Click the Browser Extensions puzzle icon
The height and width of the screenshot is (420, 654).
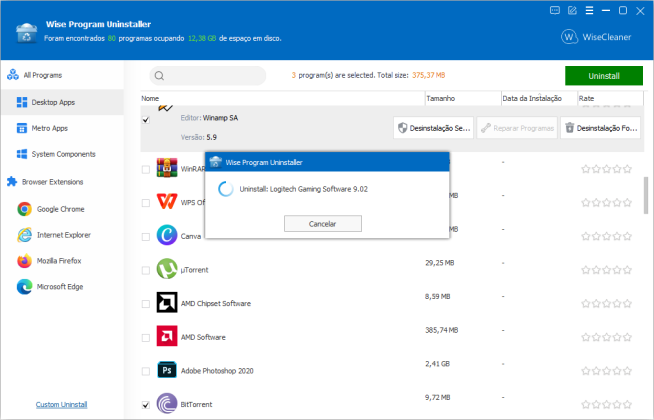[12, 182]
